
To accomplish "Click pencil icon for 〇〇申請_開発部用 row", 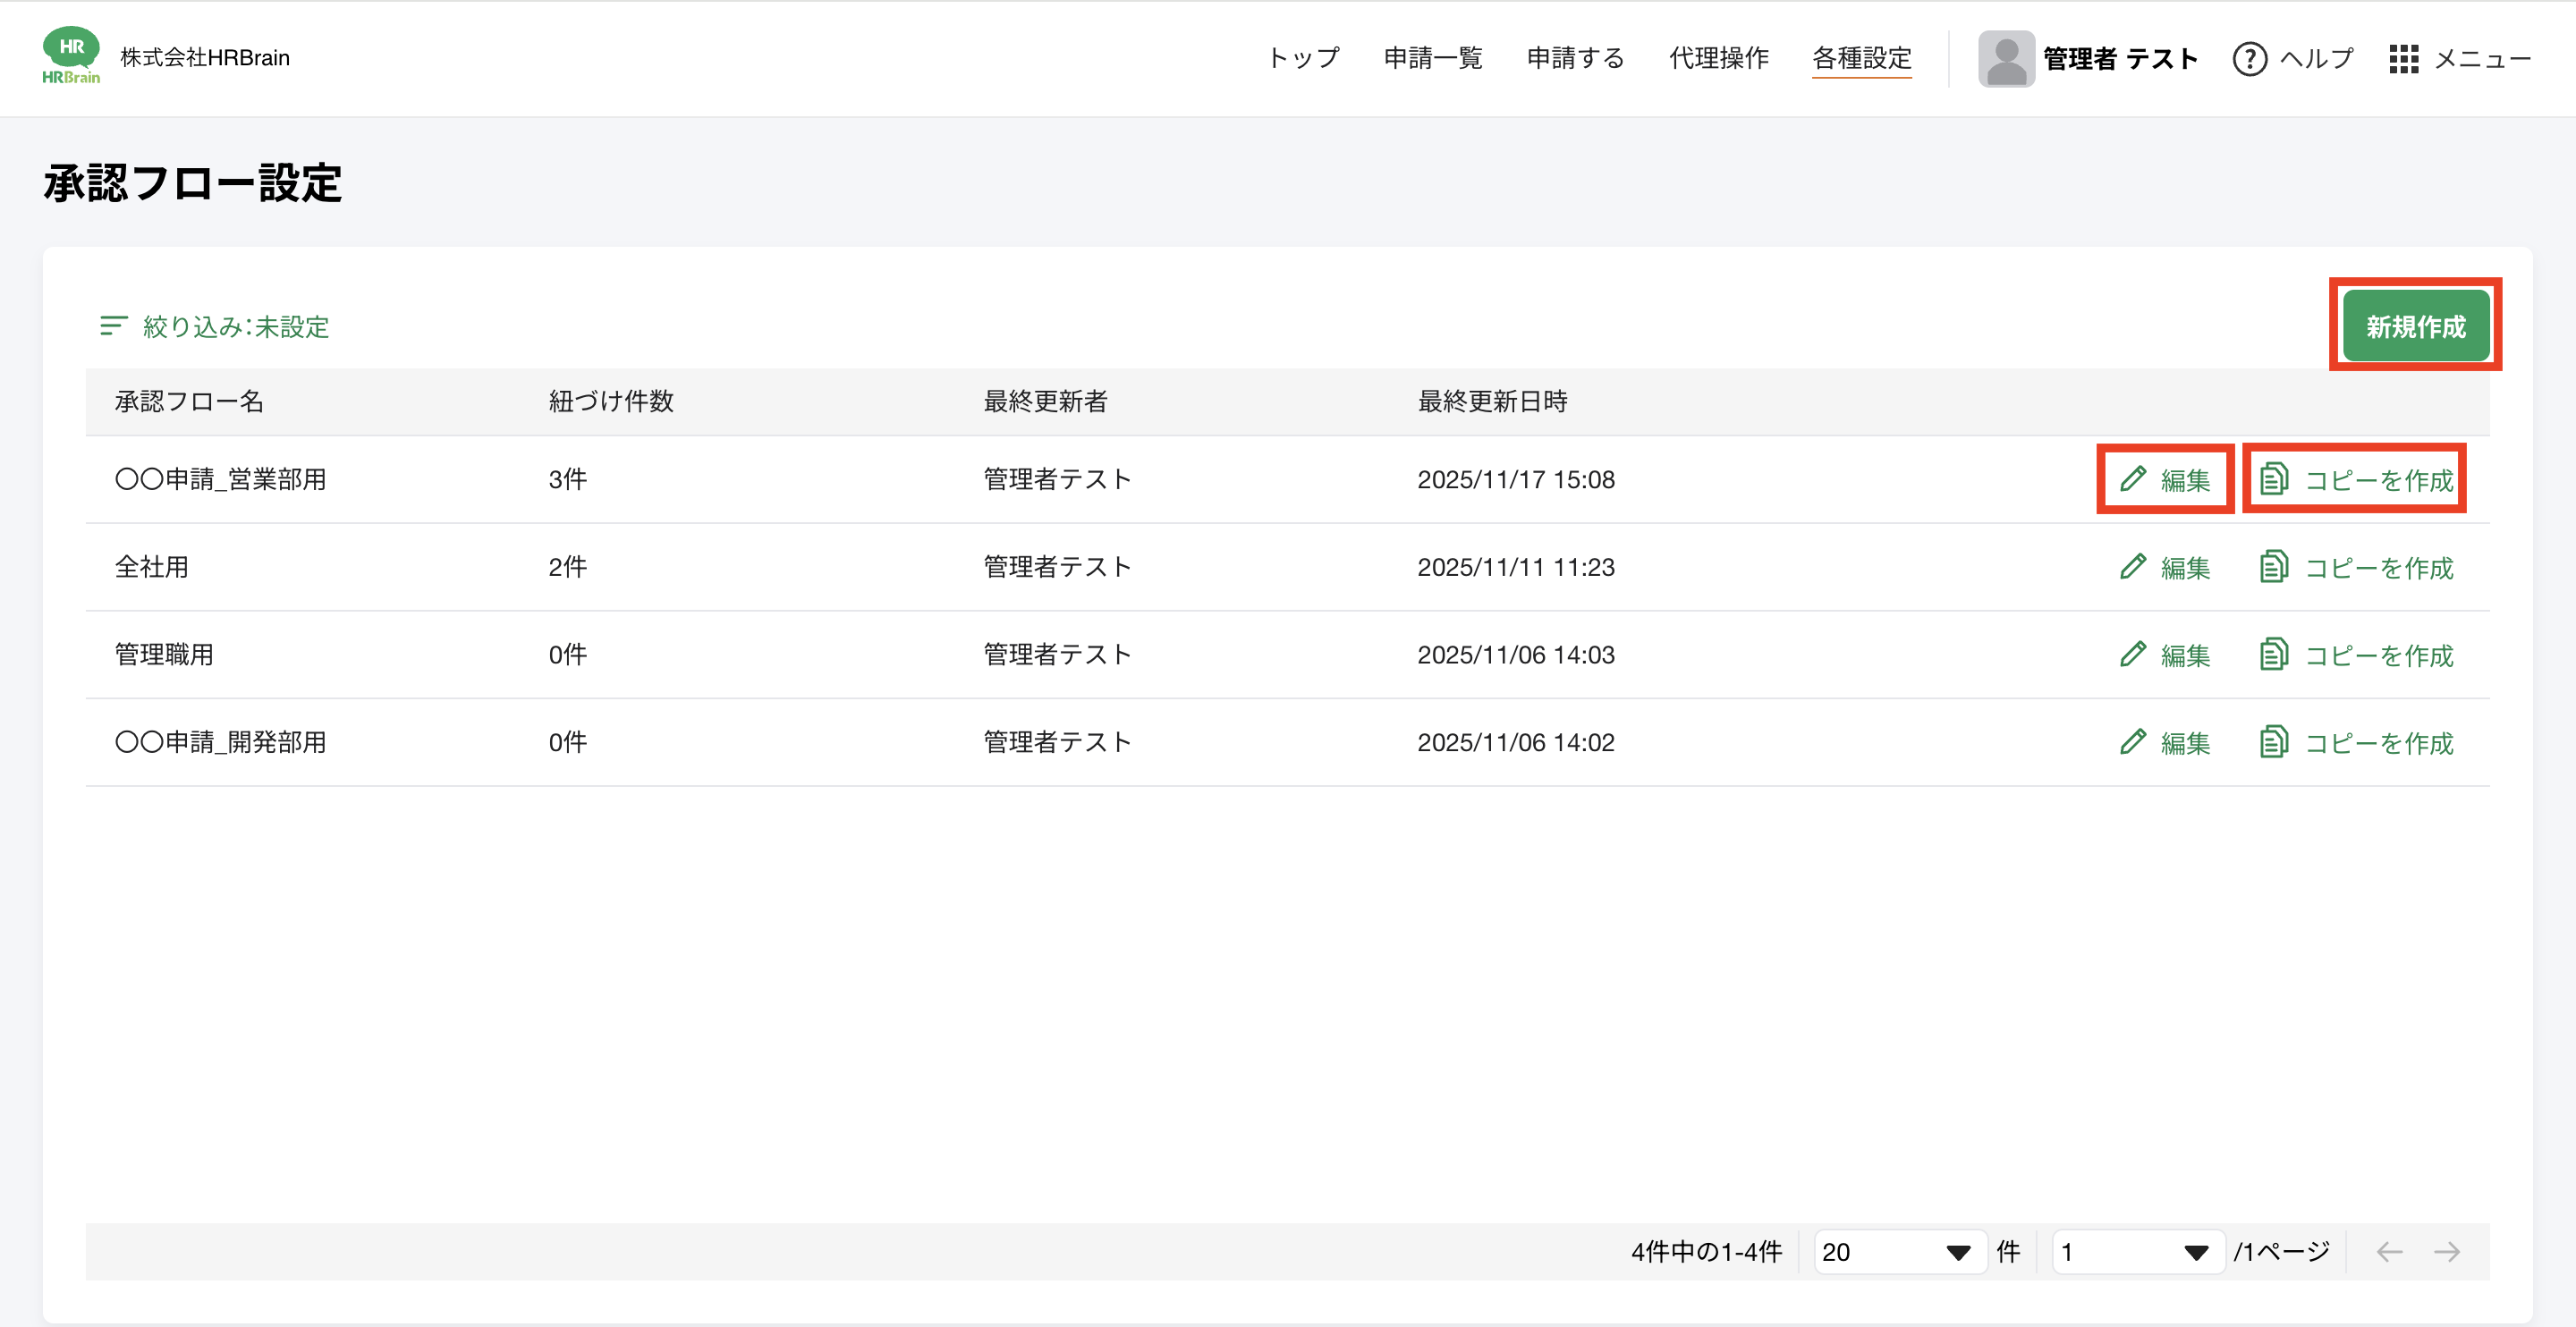I will 2132,742.
